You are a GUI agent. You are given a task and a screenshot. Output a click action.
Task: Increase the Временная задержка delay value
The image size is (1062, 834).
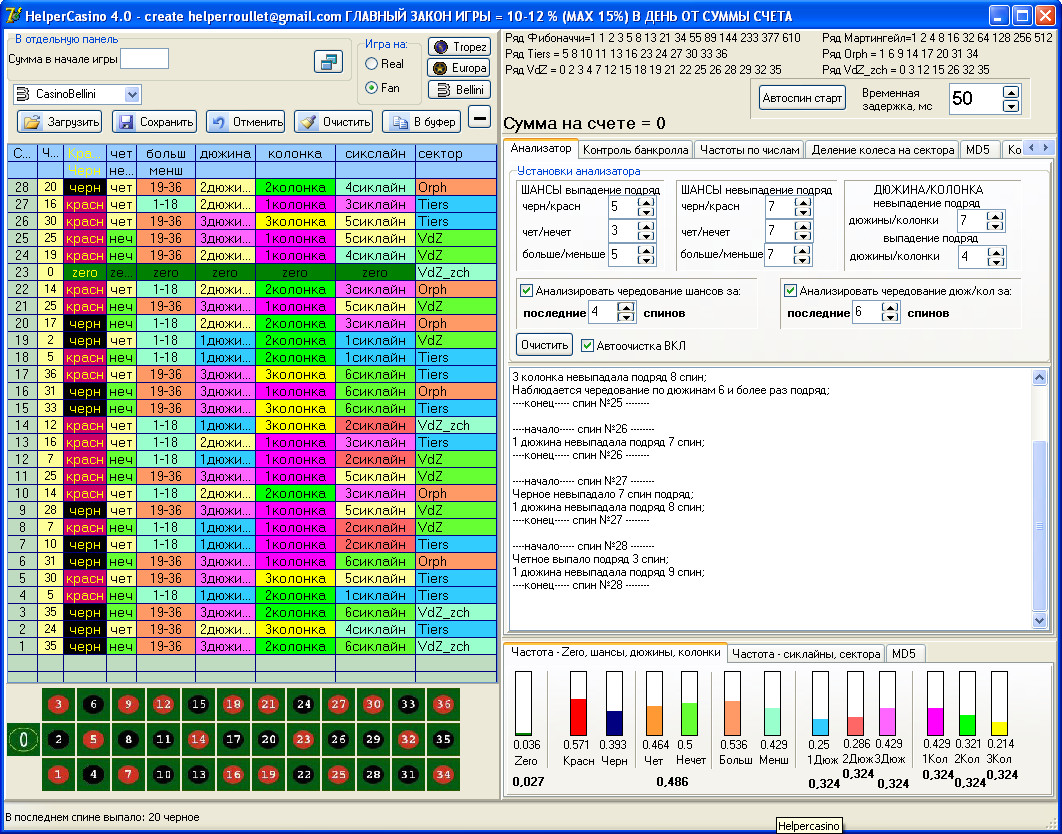pyautogui.click(x=1011, y=92)
